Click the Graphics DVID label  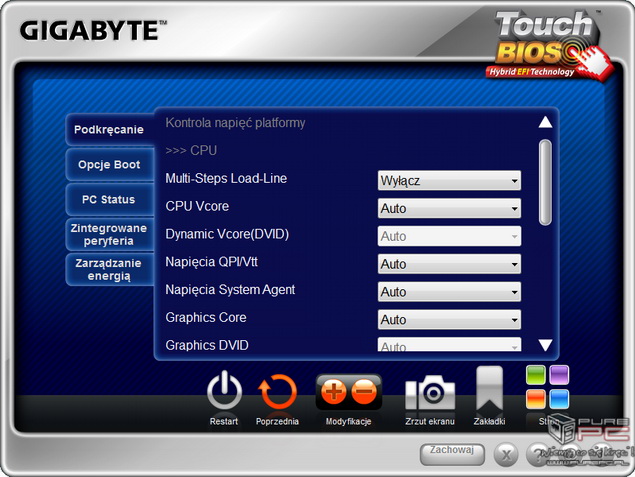[x=207, y=345]
